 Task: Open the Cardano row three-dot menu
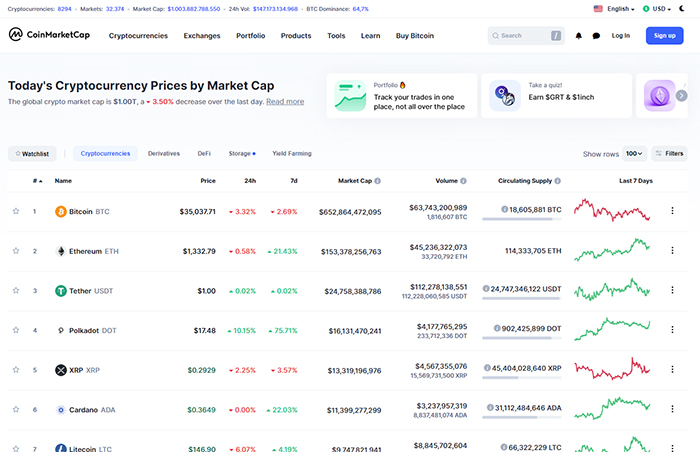coord(672,409)
